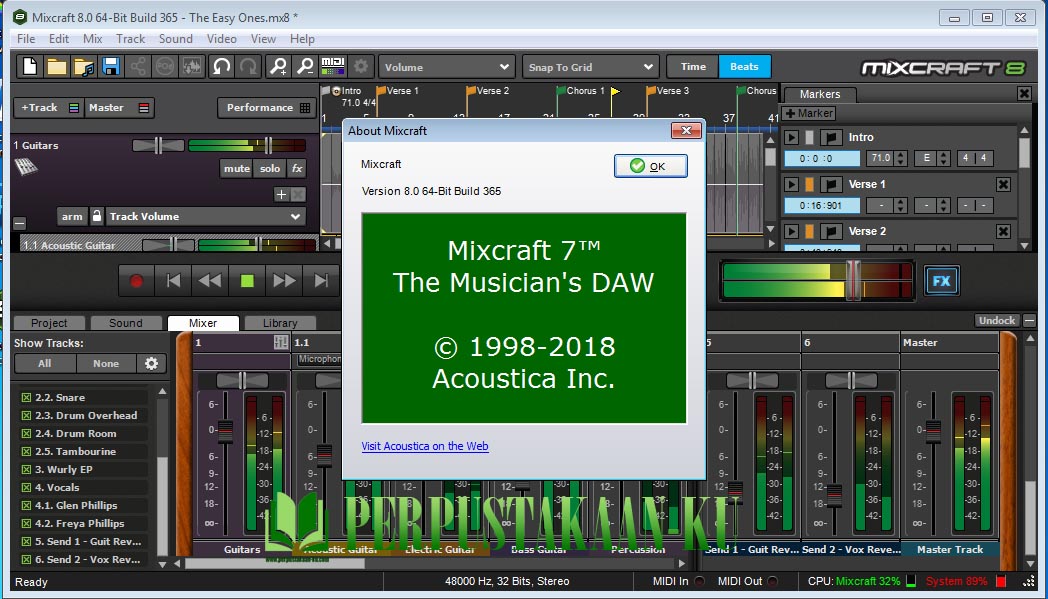Viewport: 1048px width, 599px height.
Task: Toggle 2.5. Tambourine track checkbox
Action: (x=27, y=451)
